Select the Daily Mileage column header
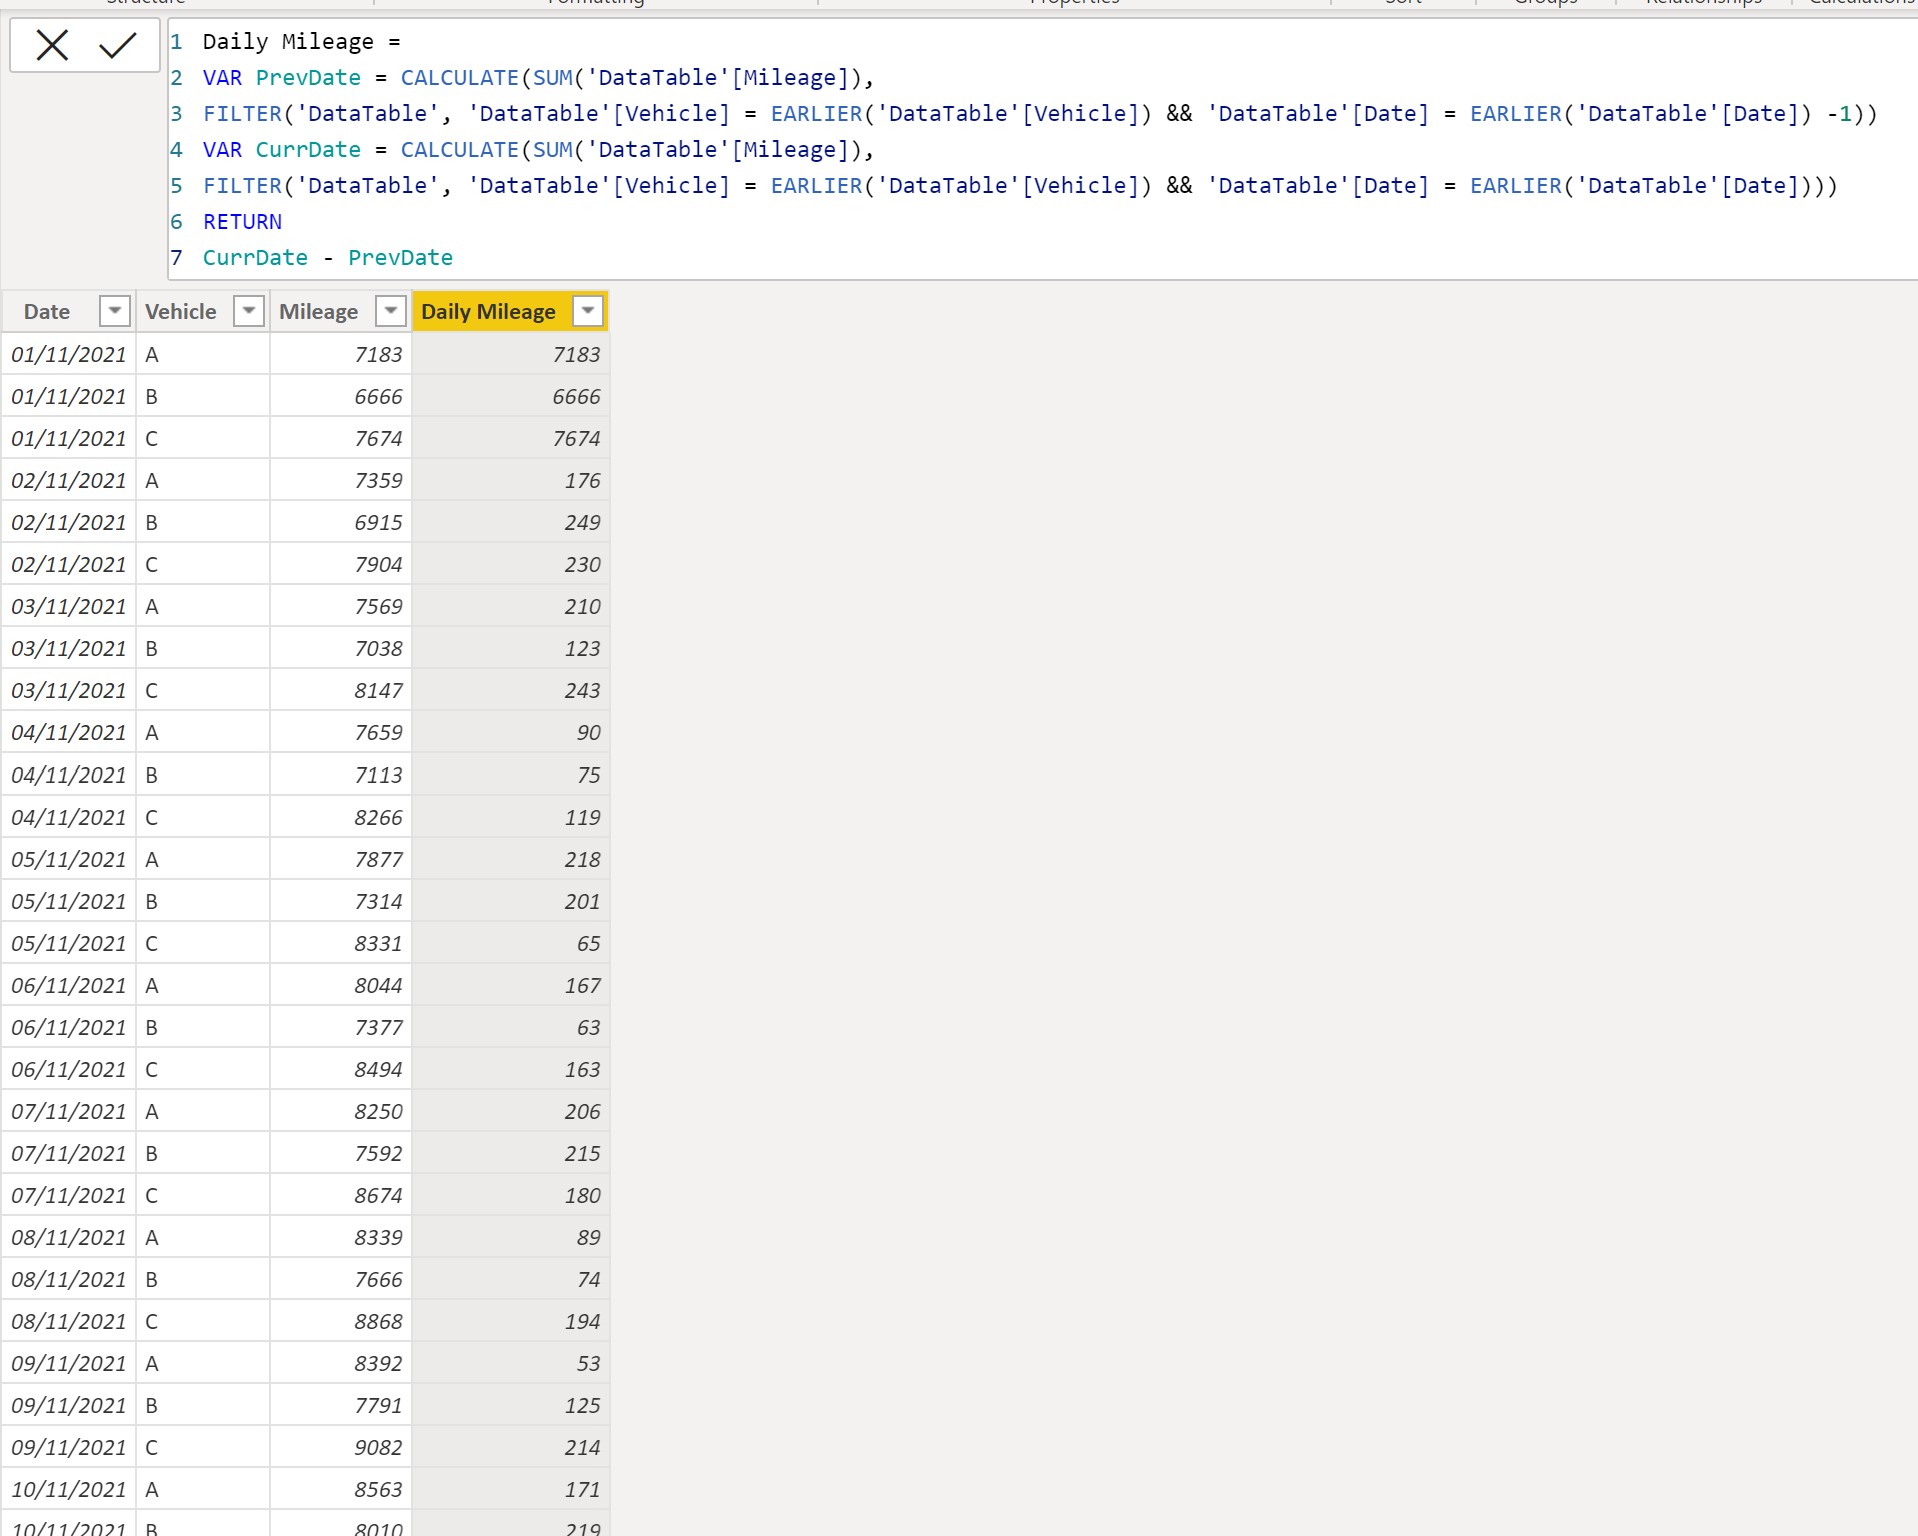Image resolution: width=1918 pixels, height=1536 pixels. click(x=488, y=312)
